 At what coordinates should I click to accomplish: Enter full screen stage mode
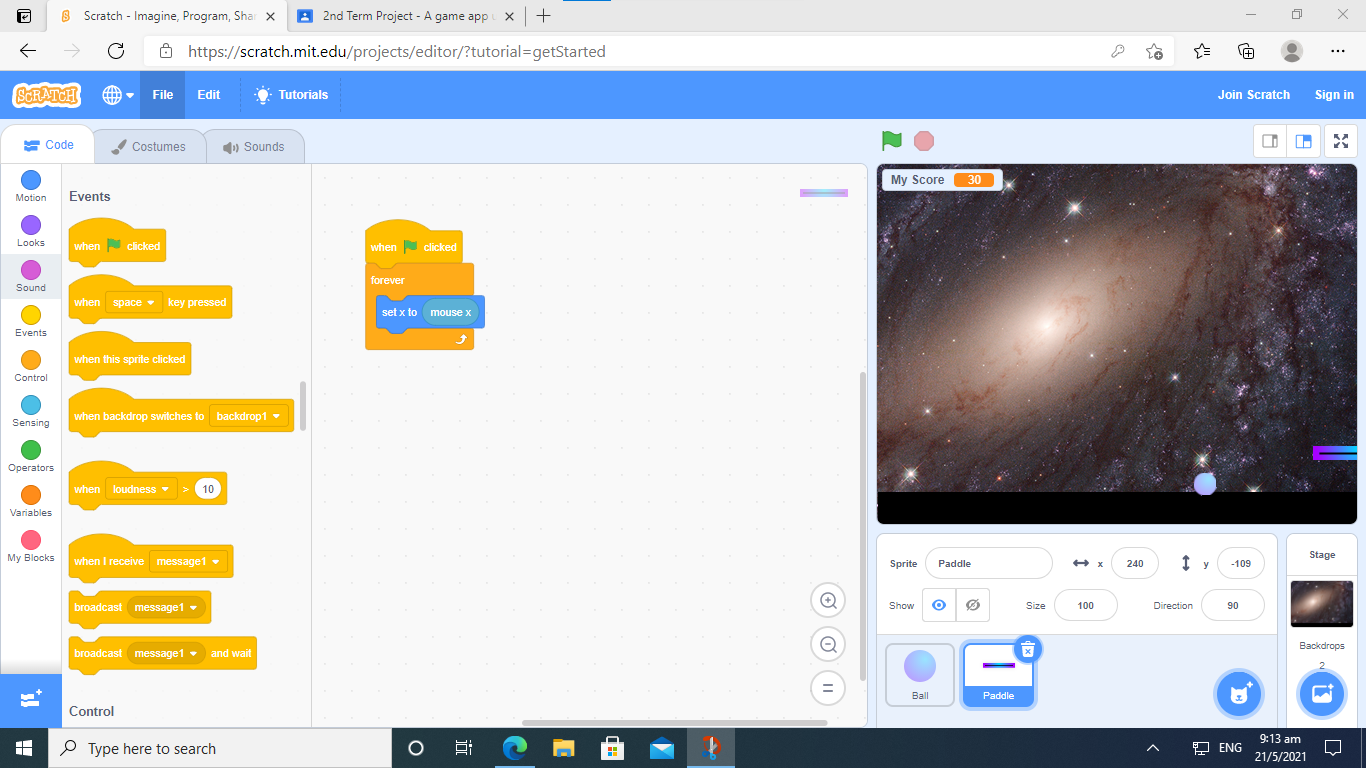point(1341,141)
